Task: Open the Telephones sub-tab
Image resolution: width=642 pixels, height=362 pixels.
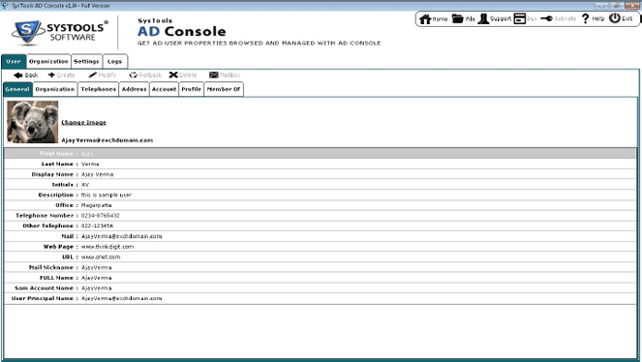Action: (x=98, y=89)
